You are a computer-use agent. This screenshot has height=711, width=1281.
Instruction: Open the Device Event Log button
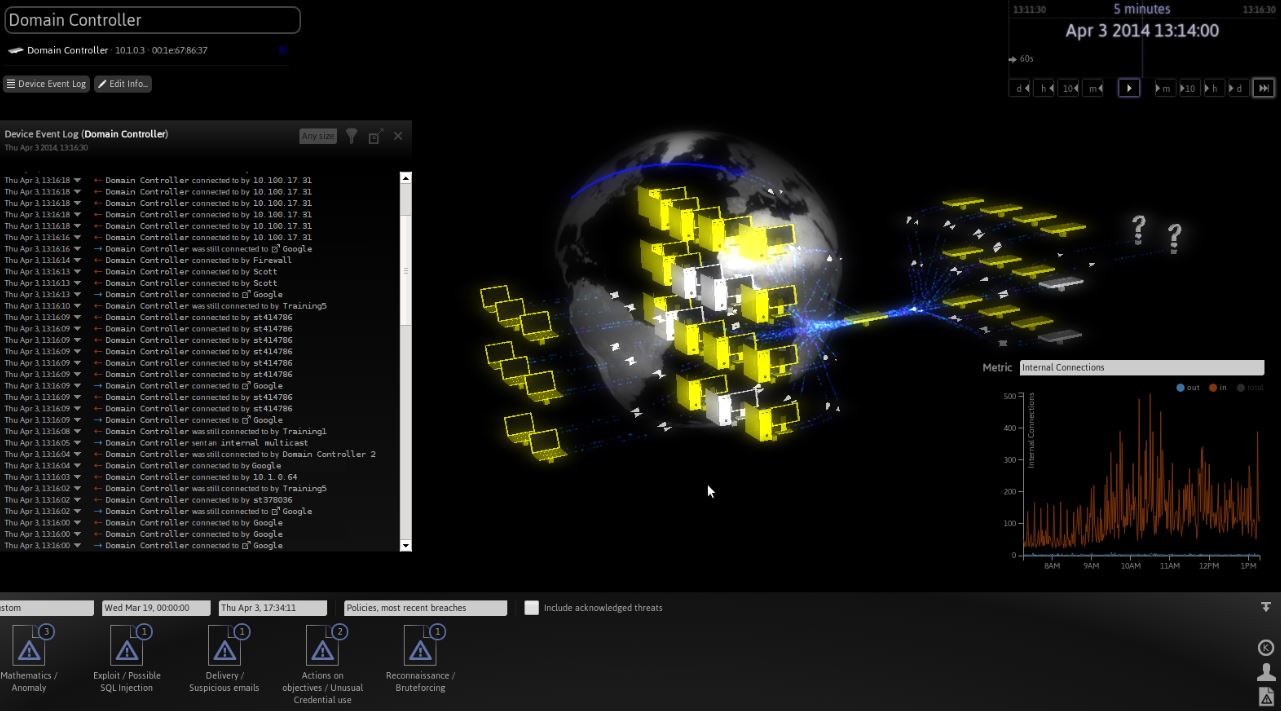click(x=46, y=84)
